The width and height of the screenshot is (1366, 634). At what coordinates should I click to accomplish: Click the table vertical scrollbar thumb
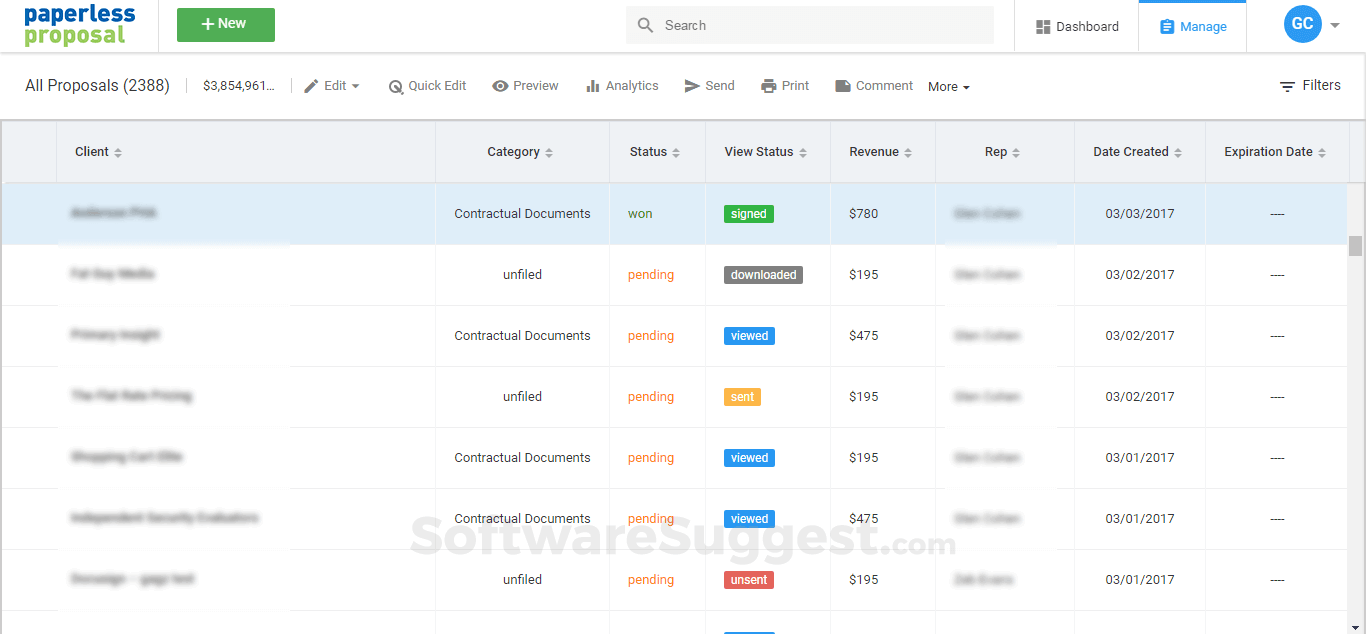pos(1355,246)
